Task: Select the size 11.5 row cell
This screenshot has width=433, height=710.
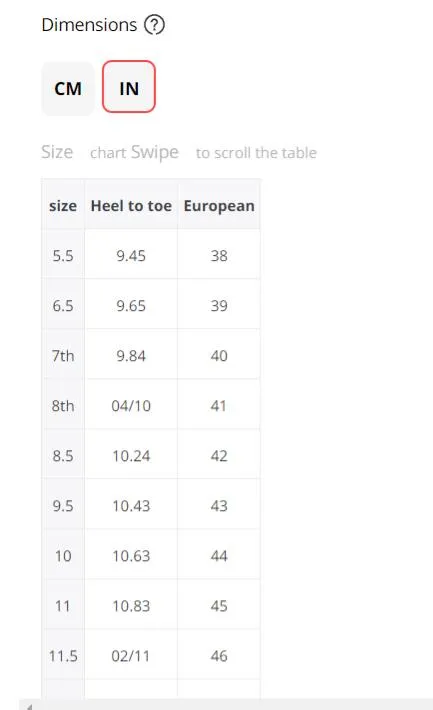Action: 63,656
